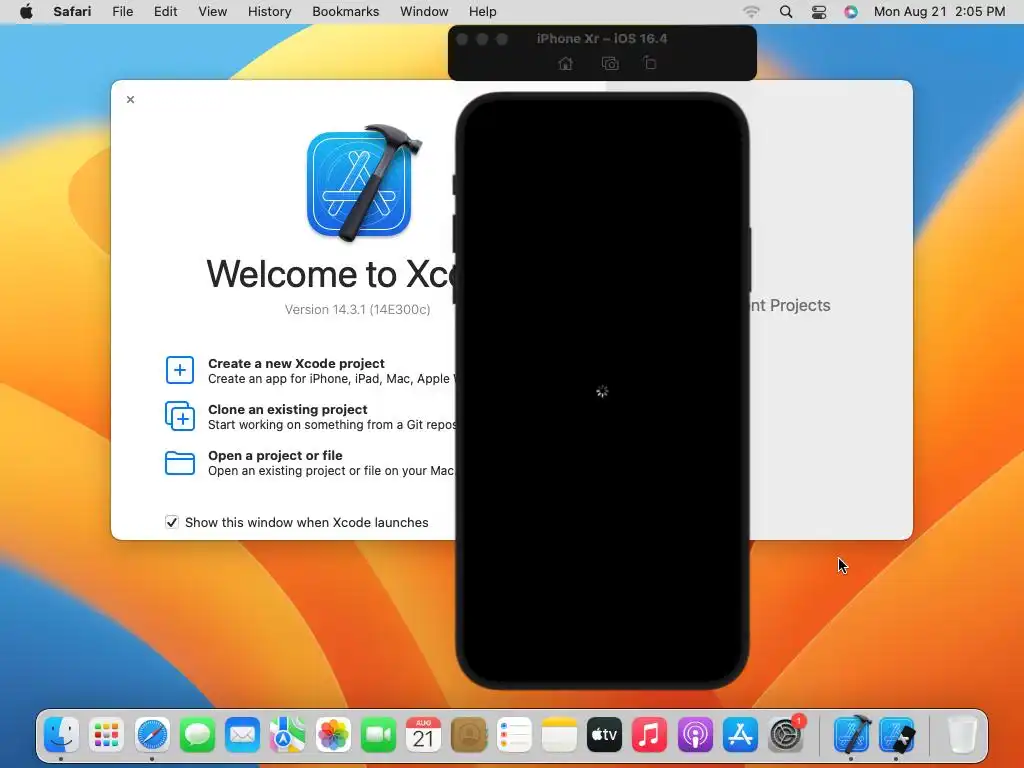Open FaceTime from the Dock
The width and height of the screenshot is (1024, 768).
coord(378,735)
